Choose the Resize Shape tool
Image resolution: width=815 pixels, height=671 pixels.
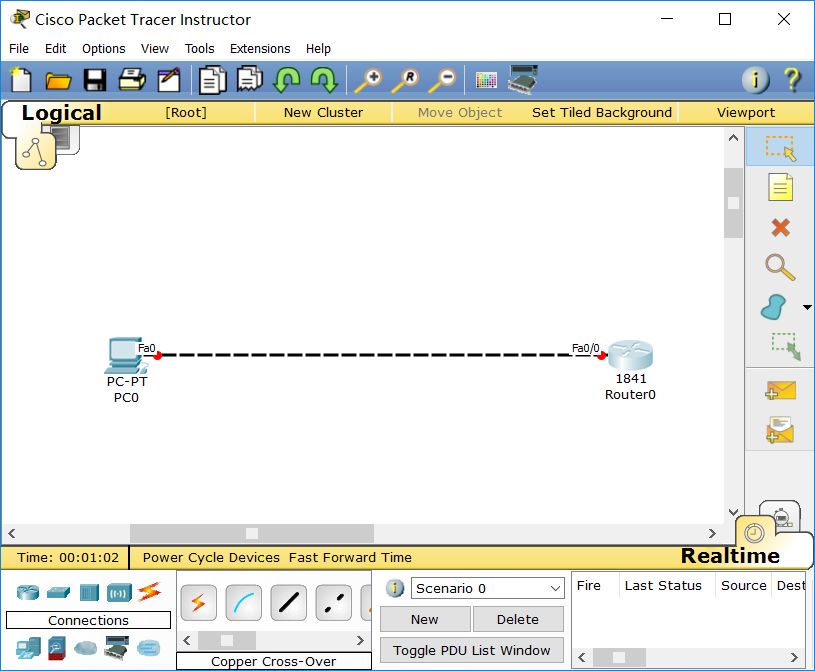pyautogui.click(x=785, y=346)
